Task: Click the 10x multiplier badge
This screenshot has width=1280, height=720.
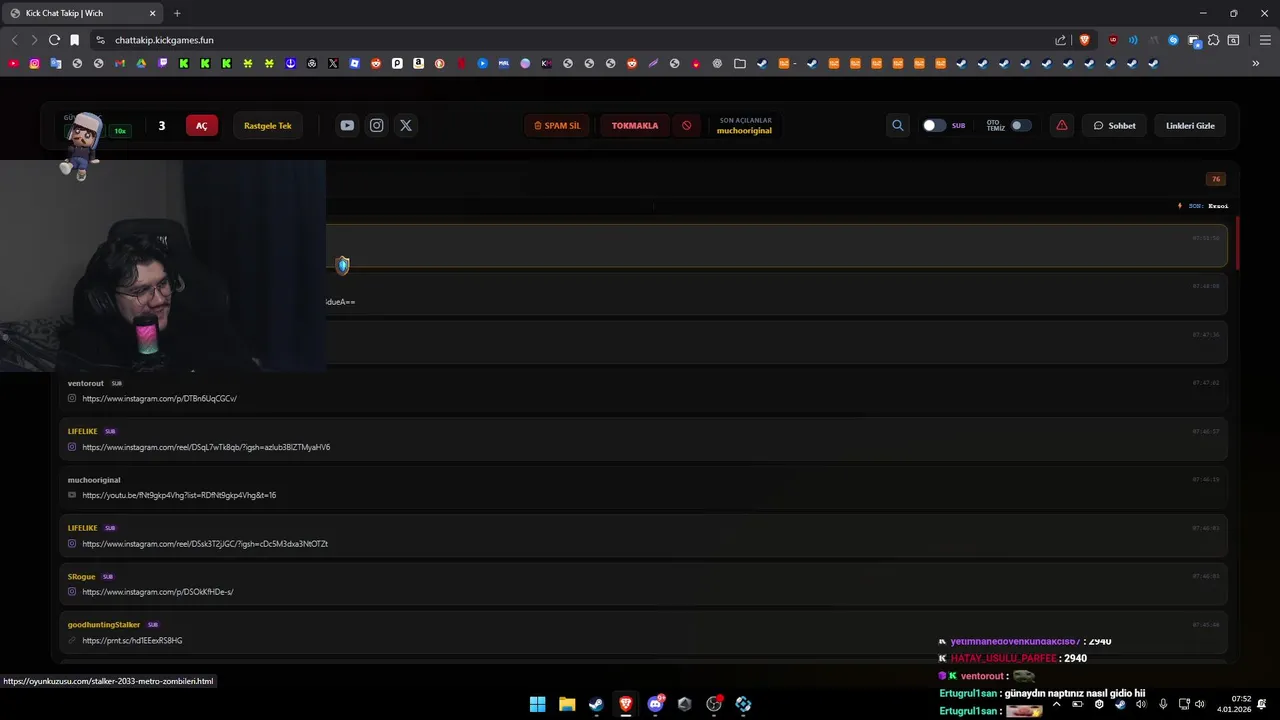Action: click(120, 131)
